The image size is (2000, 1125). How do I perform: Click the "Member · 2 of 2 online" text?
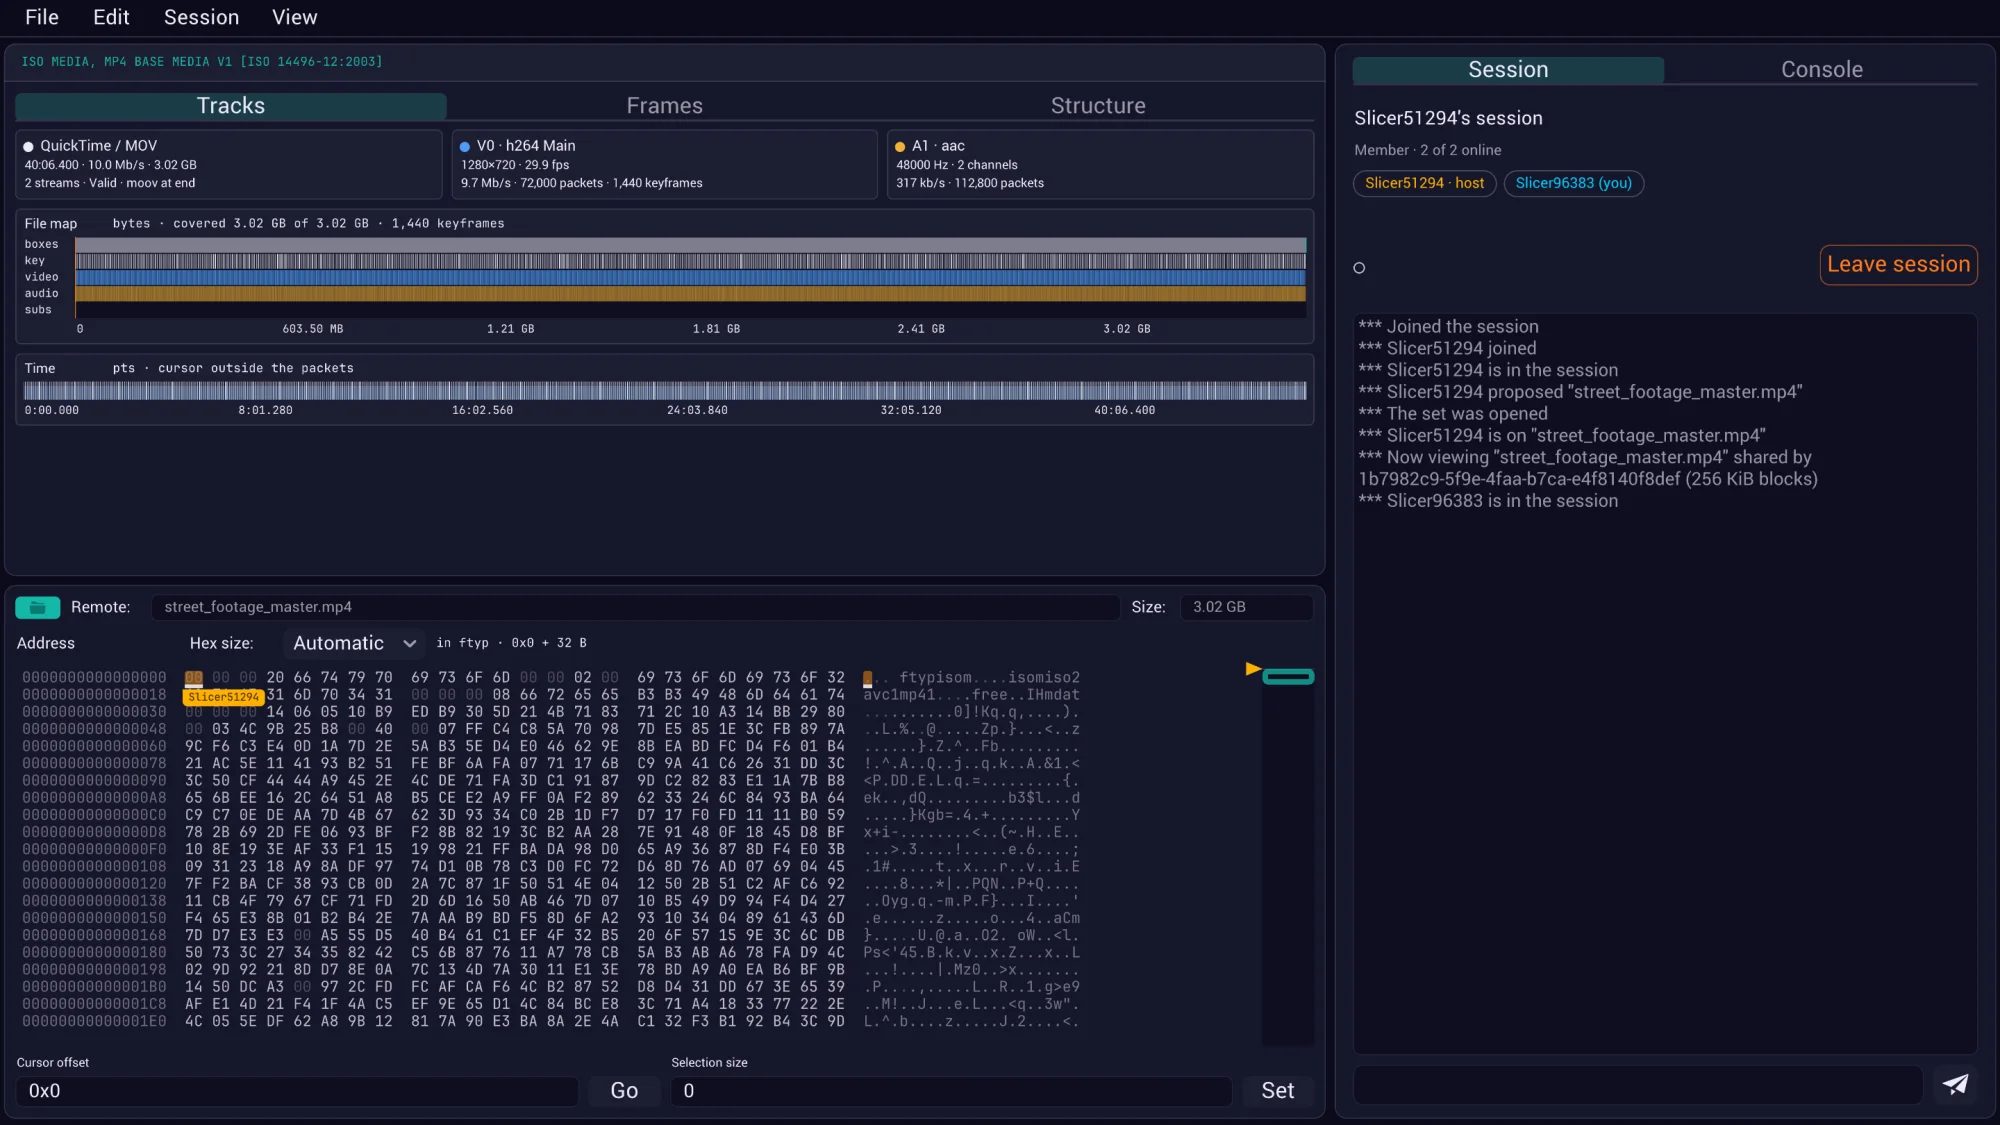[x=1427, y=150]
